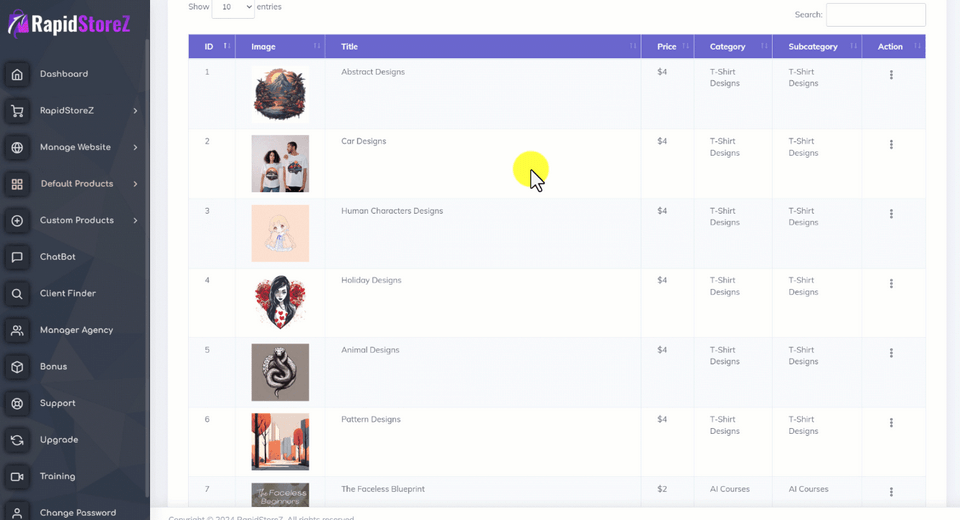960x520 pixels.
Task: Open action menu for Abstract Designs
Action: [x=891, y=75]
